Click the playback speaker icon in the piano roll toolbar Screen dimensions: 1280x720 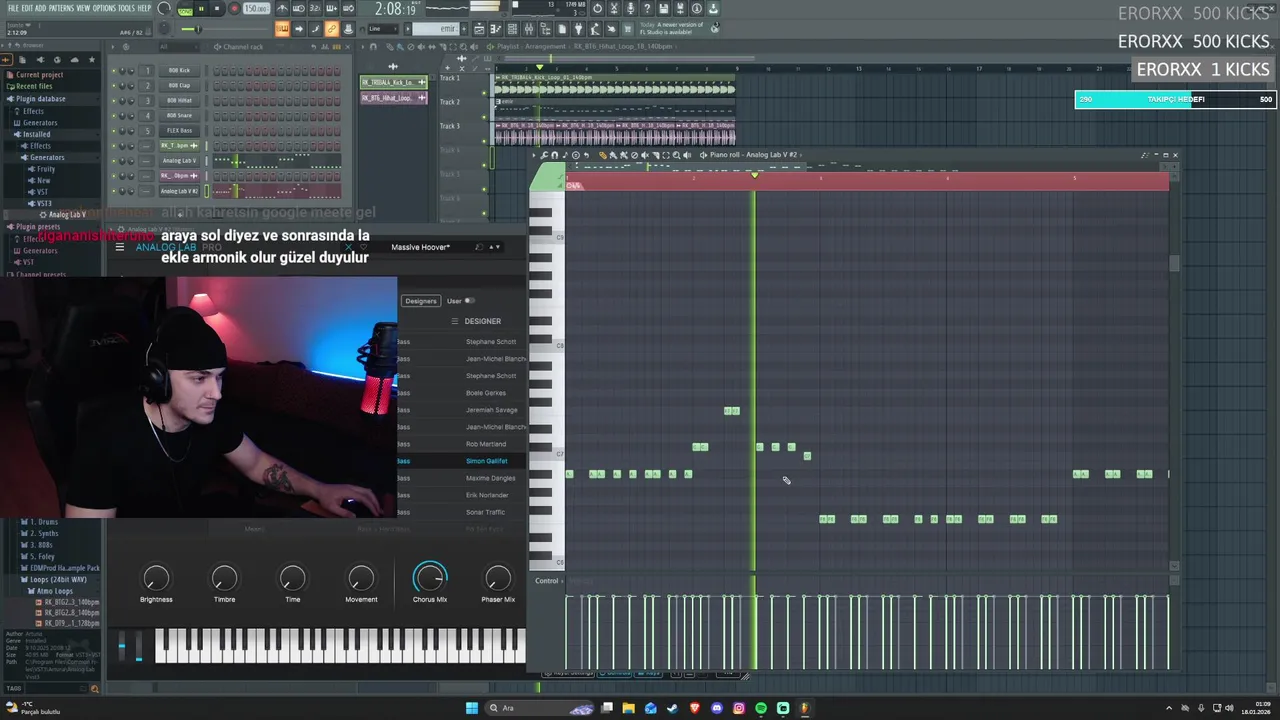pyautogui.click(x=687, y=155)
